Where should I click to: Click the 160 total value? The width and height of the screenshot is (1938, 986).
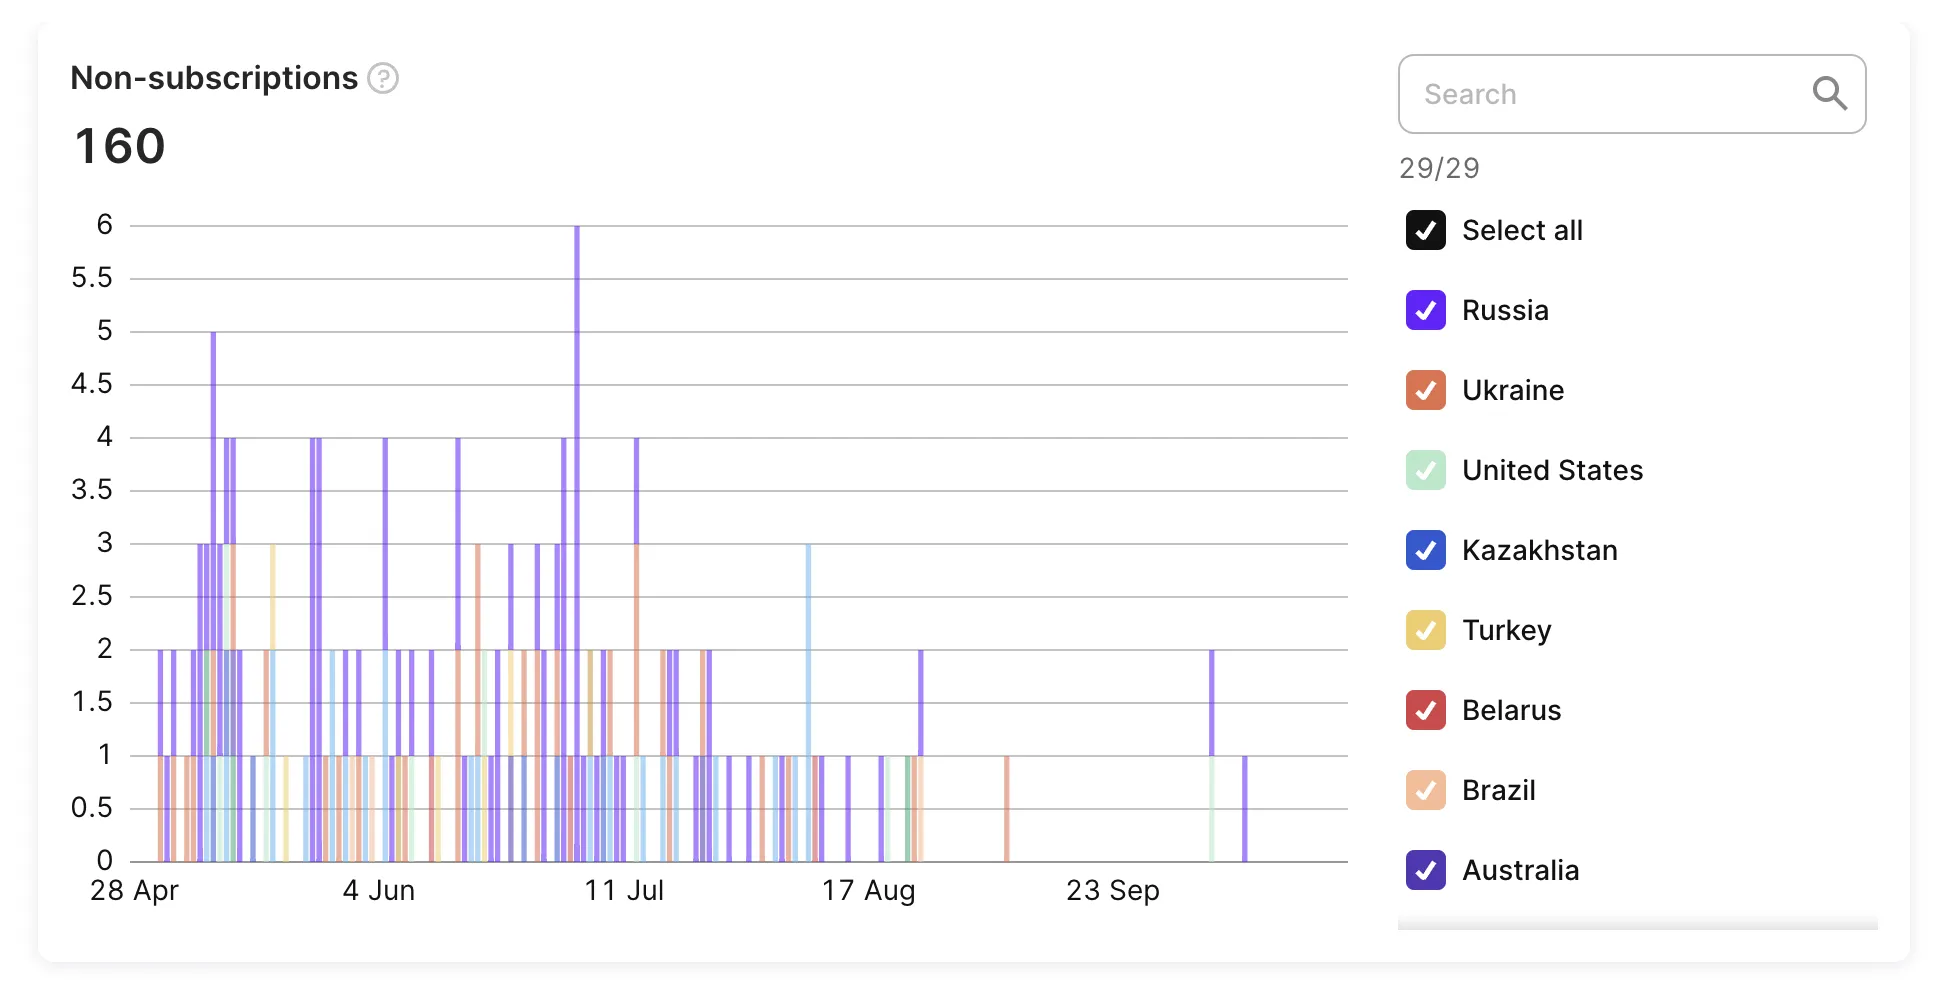(120, 146)
